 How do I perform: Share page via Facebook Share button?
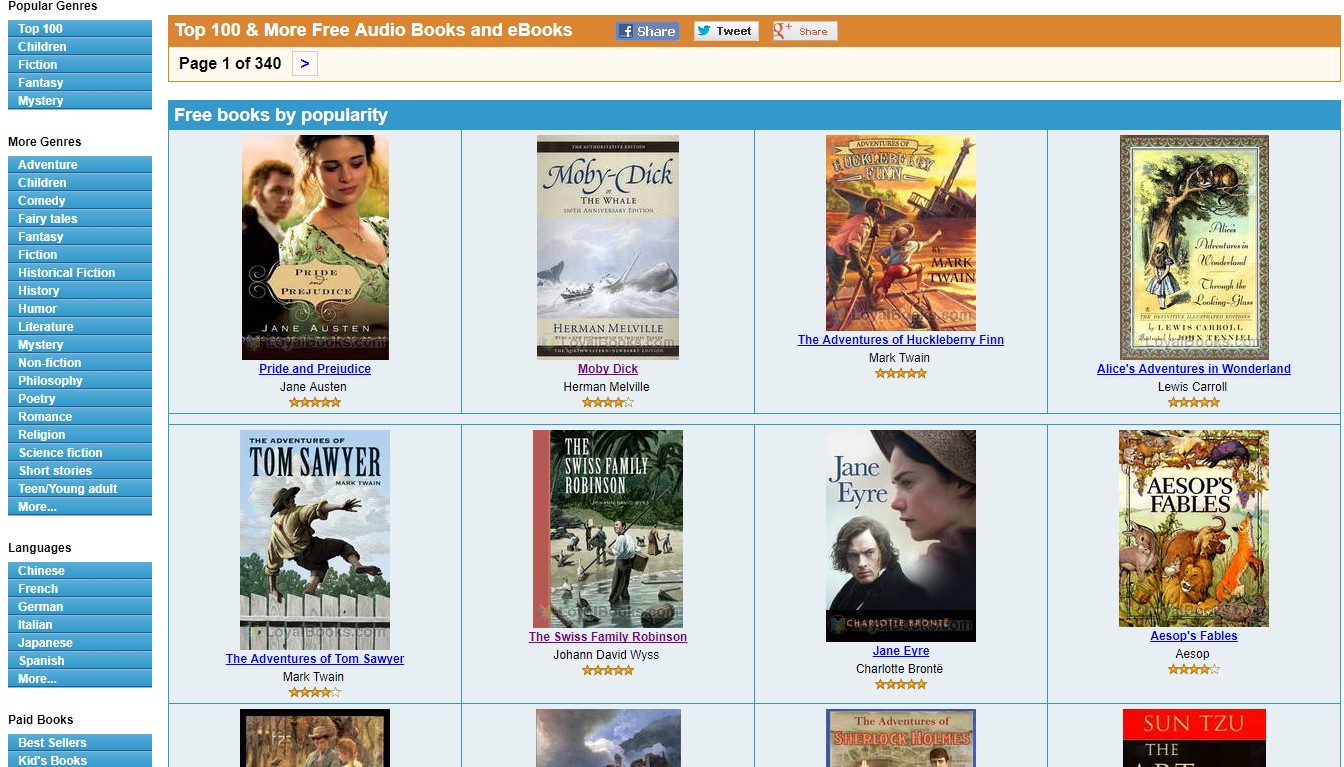tap(647, 31)
